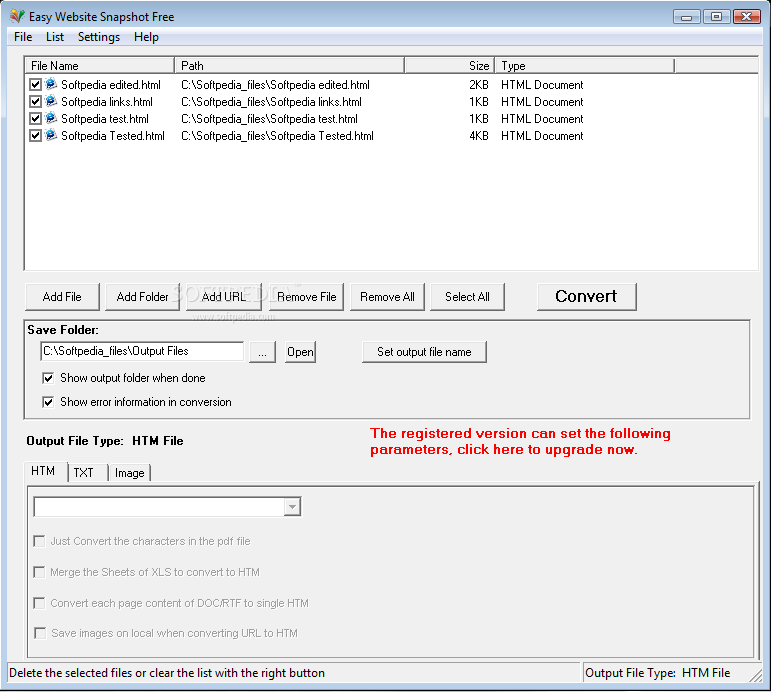
Task: Click the Select All button
Action: click(x=467, y=297)
